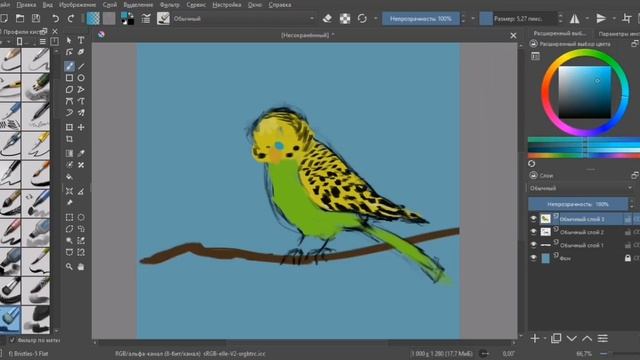Select the Calligraphy tool
Viewport: 640px width, 360px height.
[81, 52]
